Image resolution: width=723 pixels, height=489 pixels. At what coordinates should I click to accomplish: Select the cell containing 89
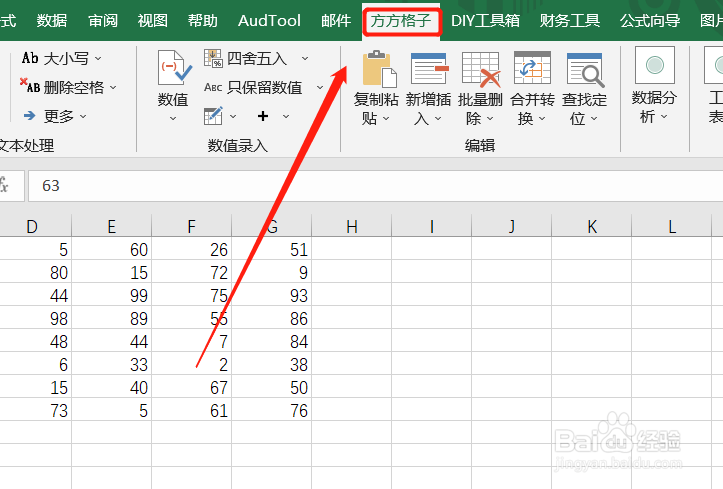tap(112, 318)
